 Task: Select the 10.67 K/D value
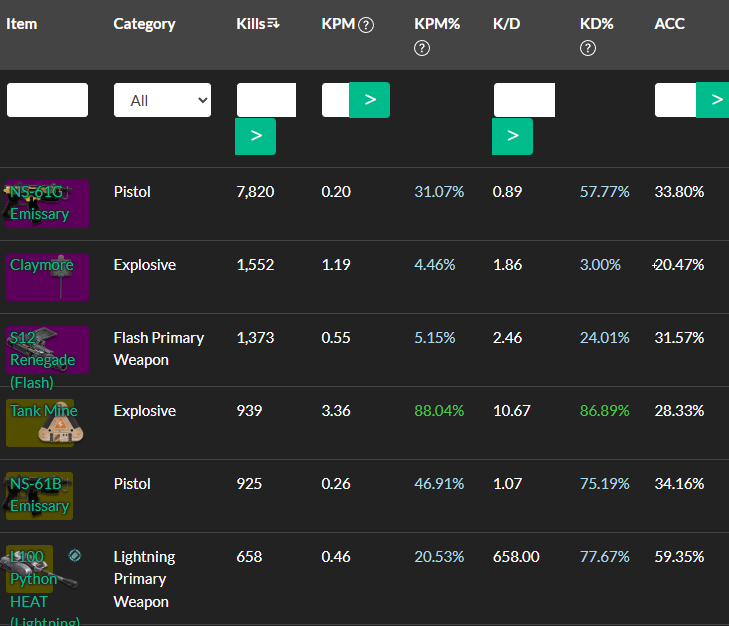click(x=511, y=411)
